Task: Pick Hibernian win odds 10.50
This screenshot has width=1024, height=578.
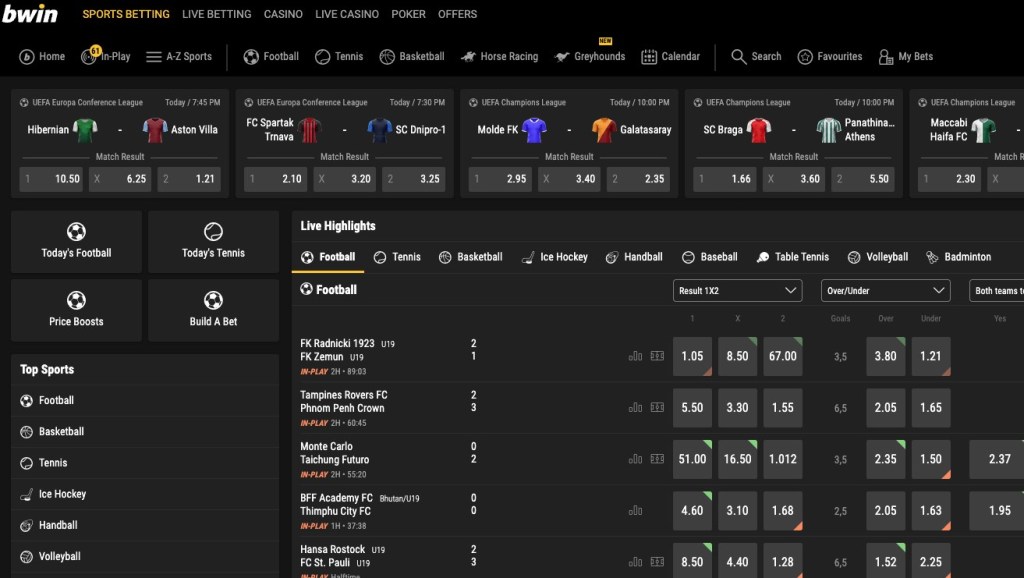Action: (x=51, y=179)
